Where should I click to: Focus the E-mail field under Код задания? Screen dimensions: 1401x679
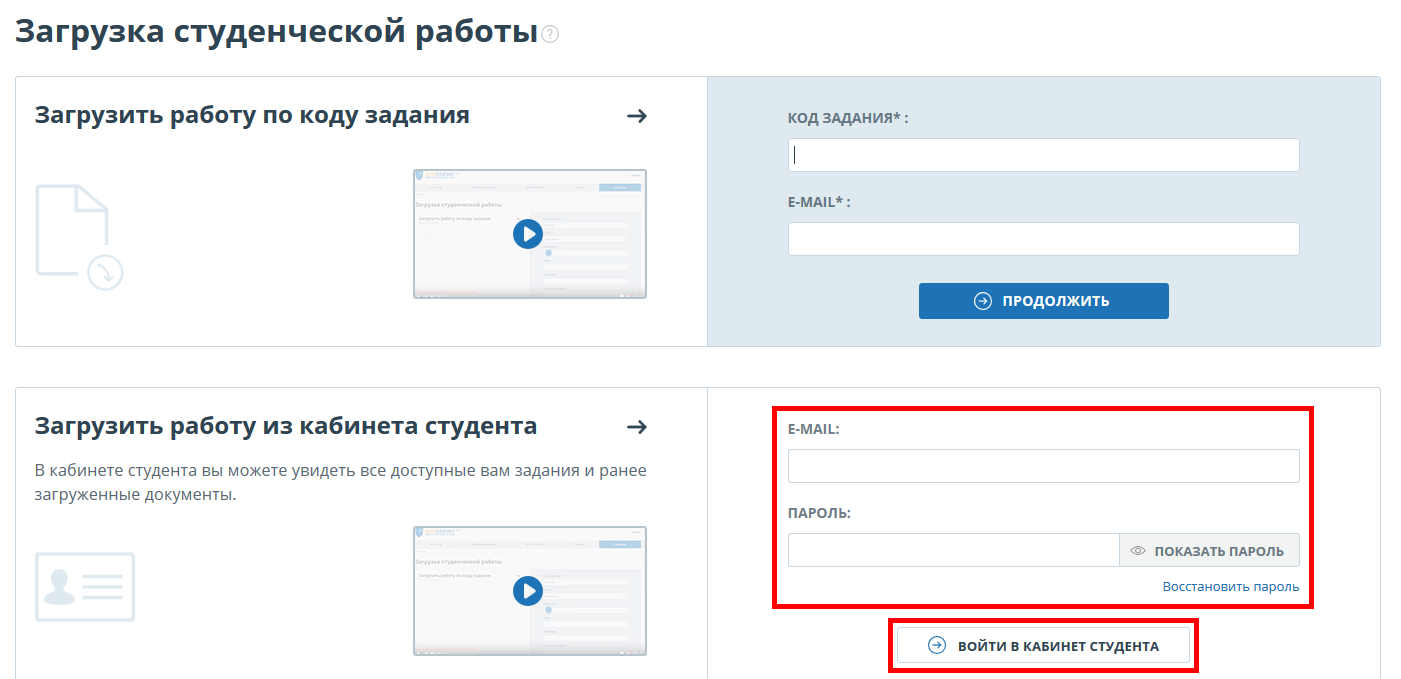pyautogui.click(x=1043, y=239)
